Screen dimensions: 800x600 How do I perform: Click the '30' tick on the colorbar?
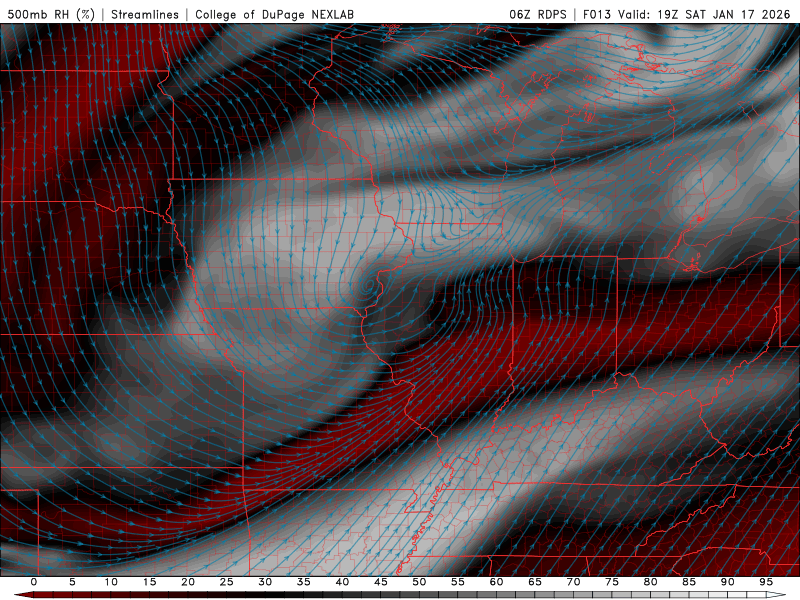click(265, 582)
